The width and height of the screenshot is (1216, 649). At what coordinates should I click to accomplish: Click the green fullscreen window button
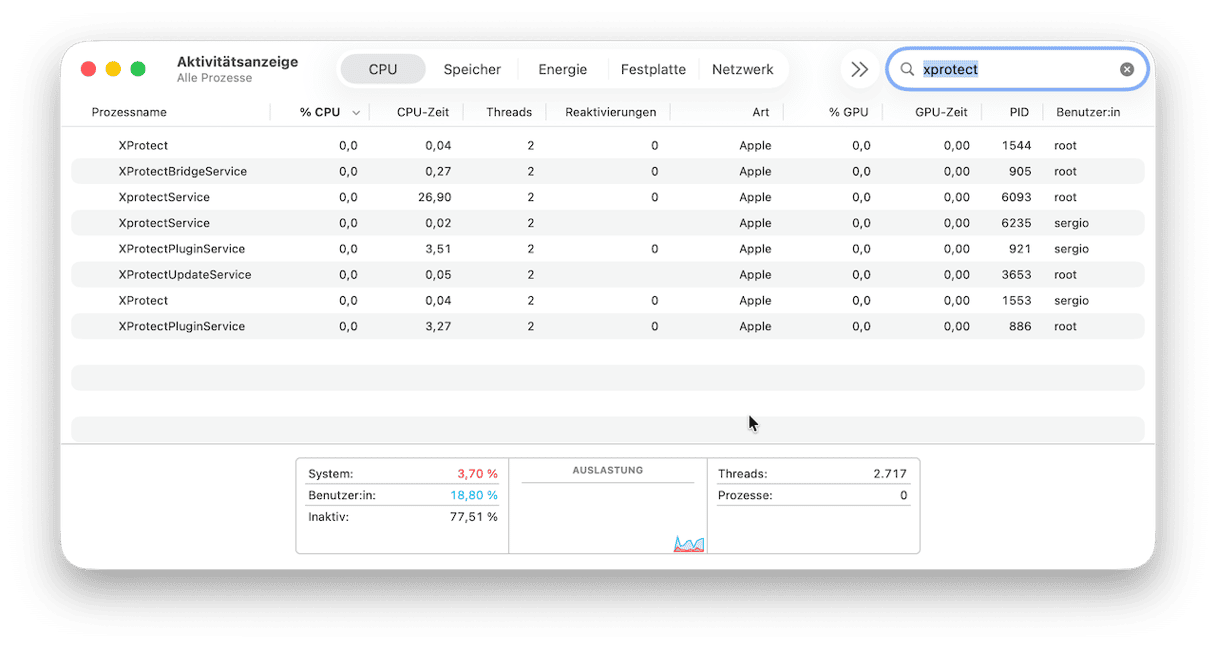[x=138, y=69]
